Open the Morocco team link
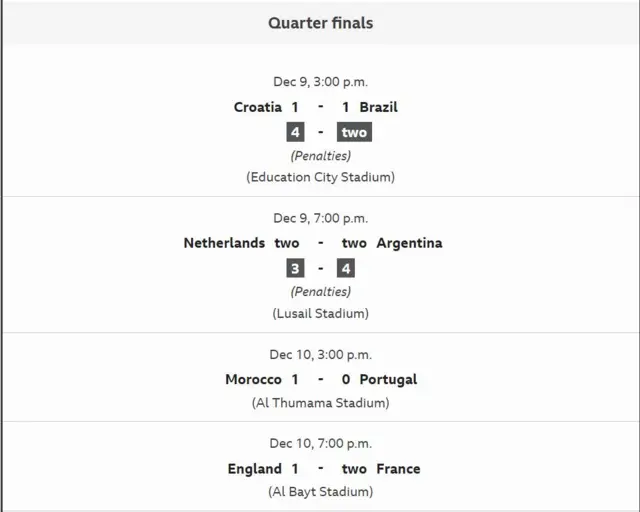 click(x=253, y=380)
